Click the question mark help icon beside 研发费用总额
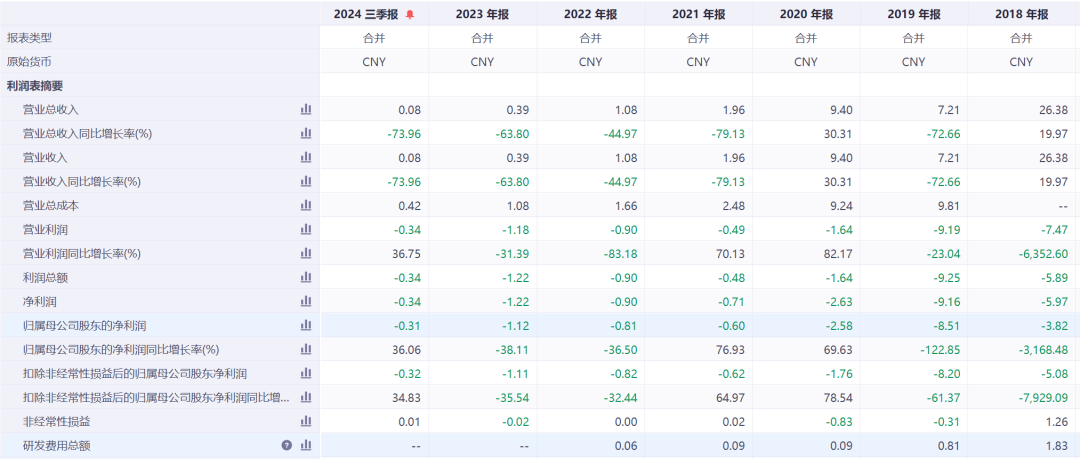This screenshot has height=459, width=1080. click(287, 445)
